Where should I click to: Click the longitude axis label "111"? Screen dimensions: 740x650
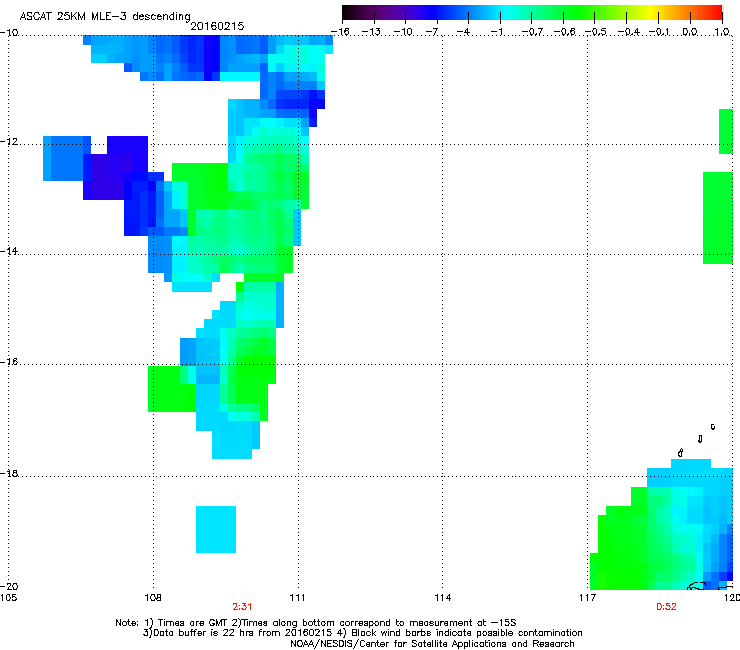297,598
